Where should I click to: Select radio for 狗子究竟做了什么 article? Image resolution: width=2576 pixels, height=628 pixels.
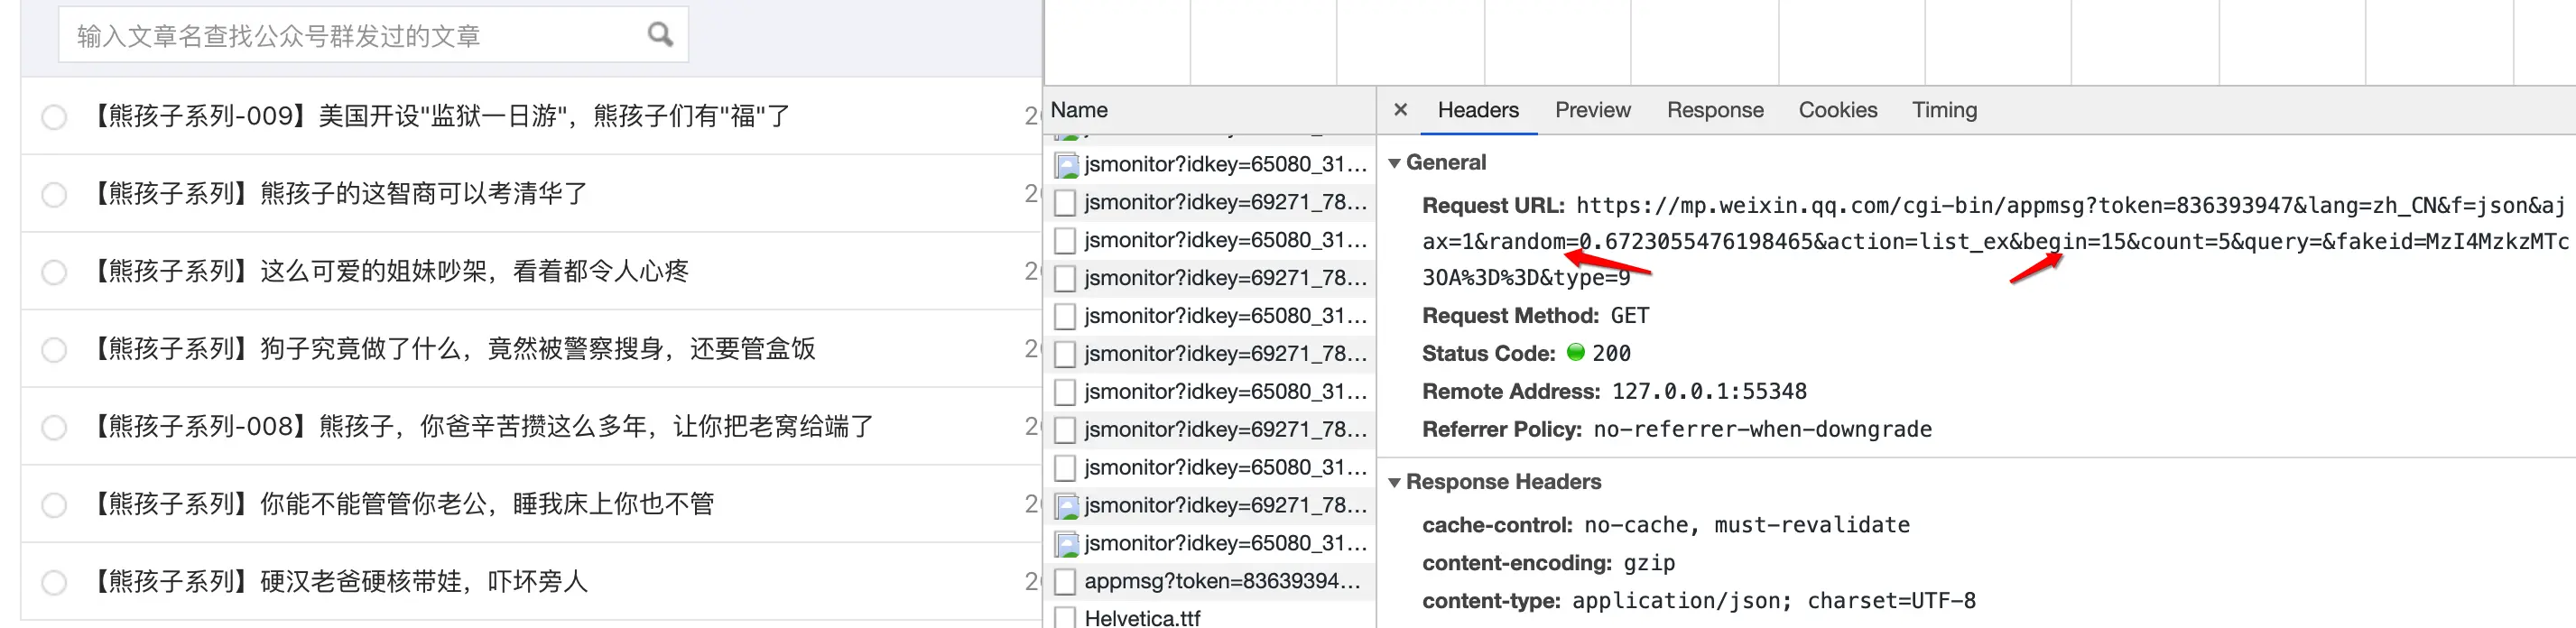tap(54, 350)
